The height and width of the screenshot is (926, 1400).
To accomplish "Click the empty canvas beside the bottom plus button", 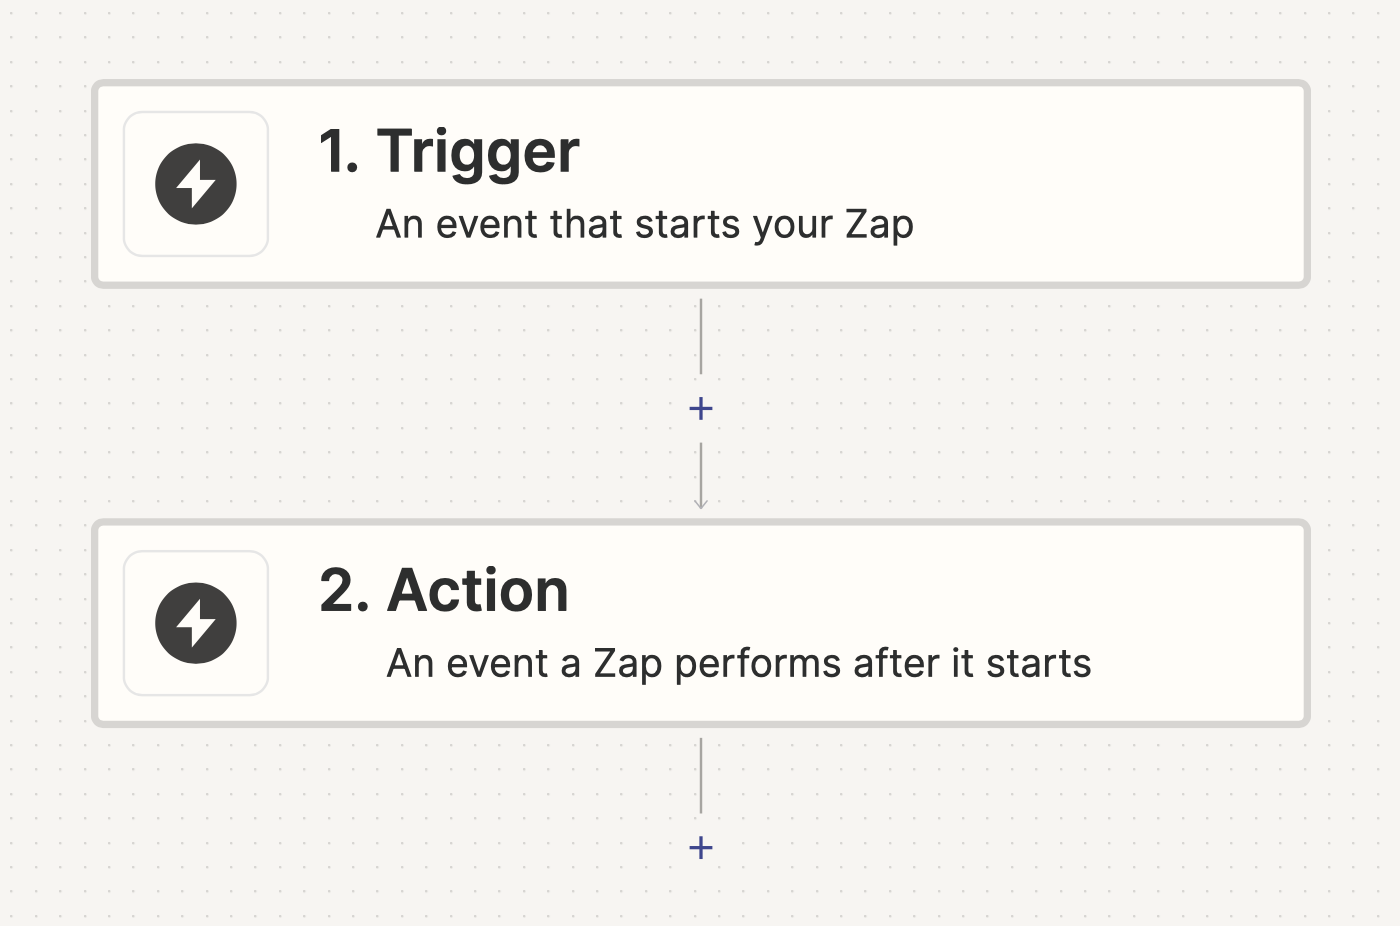I will click(x=900, y=848).
